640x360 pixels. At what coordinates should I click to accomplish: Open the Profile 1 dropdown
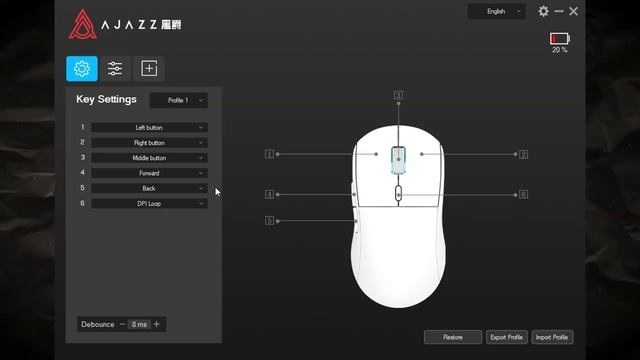tap(178, 100)
